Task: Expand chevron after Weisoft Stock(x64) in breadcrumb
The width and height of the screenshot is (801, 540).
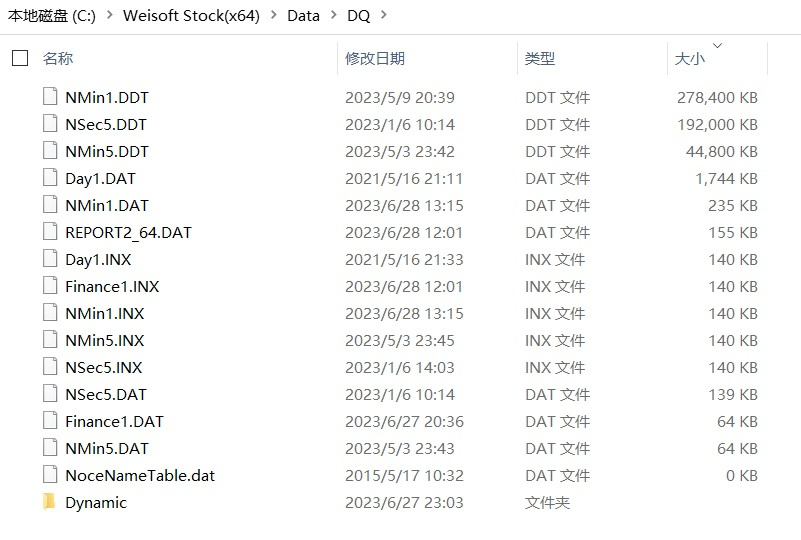Action: [x=273, y=15]
